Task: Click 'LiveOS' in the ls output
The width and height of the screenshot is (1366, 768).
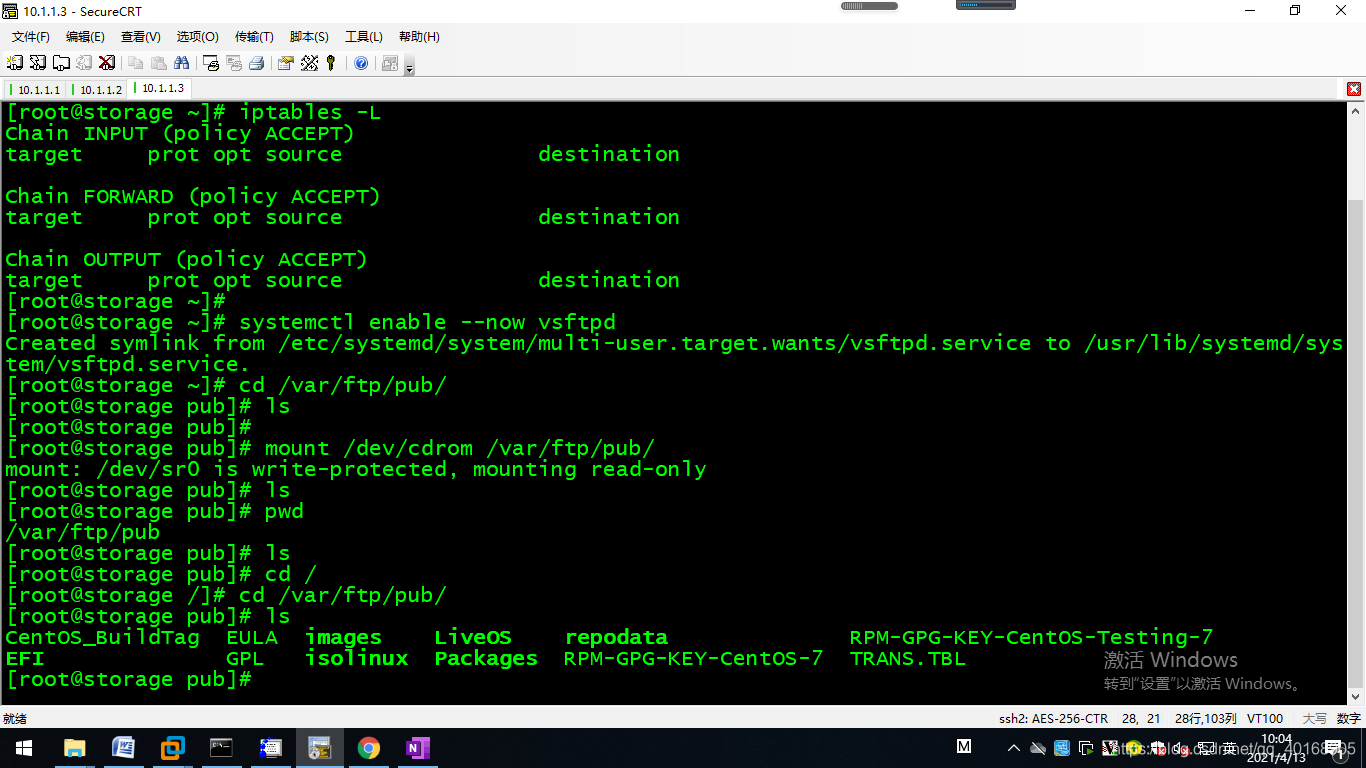Action: (473, 637)
